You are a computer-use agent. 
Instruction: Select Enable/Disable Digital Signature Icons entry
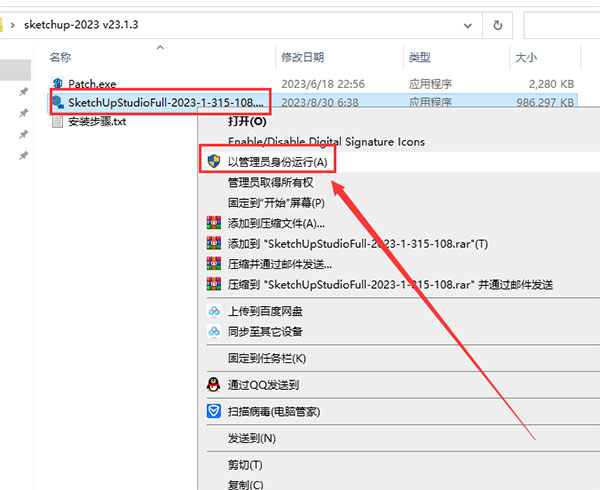pyautogui.click(x=326, y=142)
